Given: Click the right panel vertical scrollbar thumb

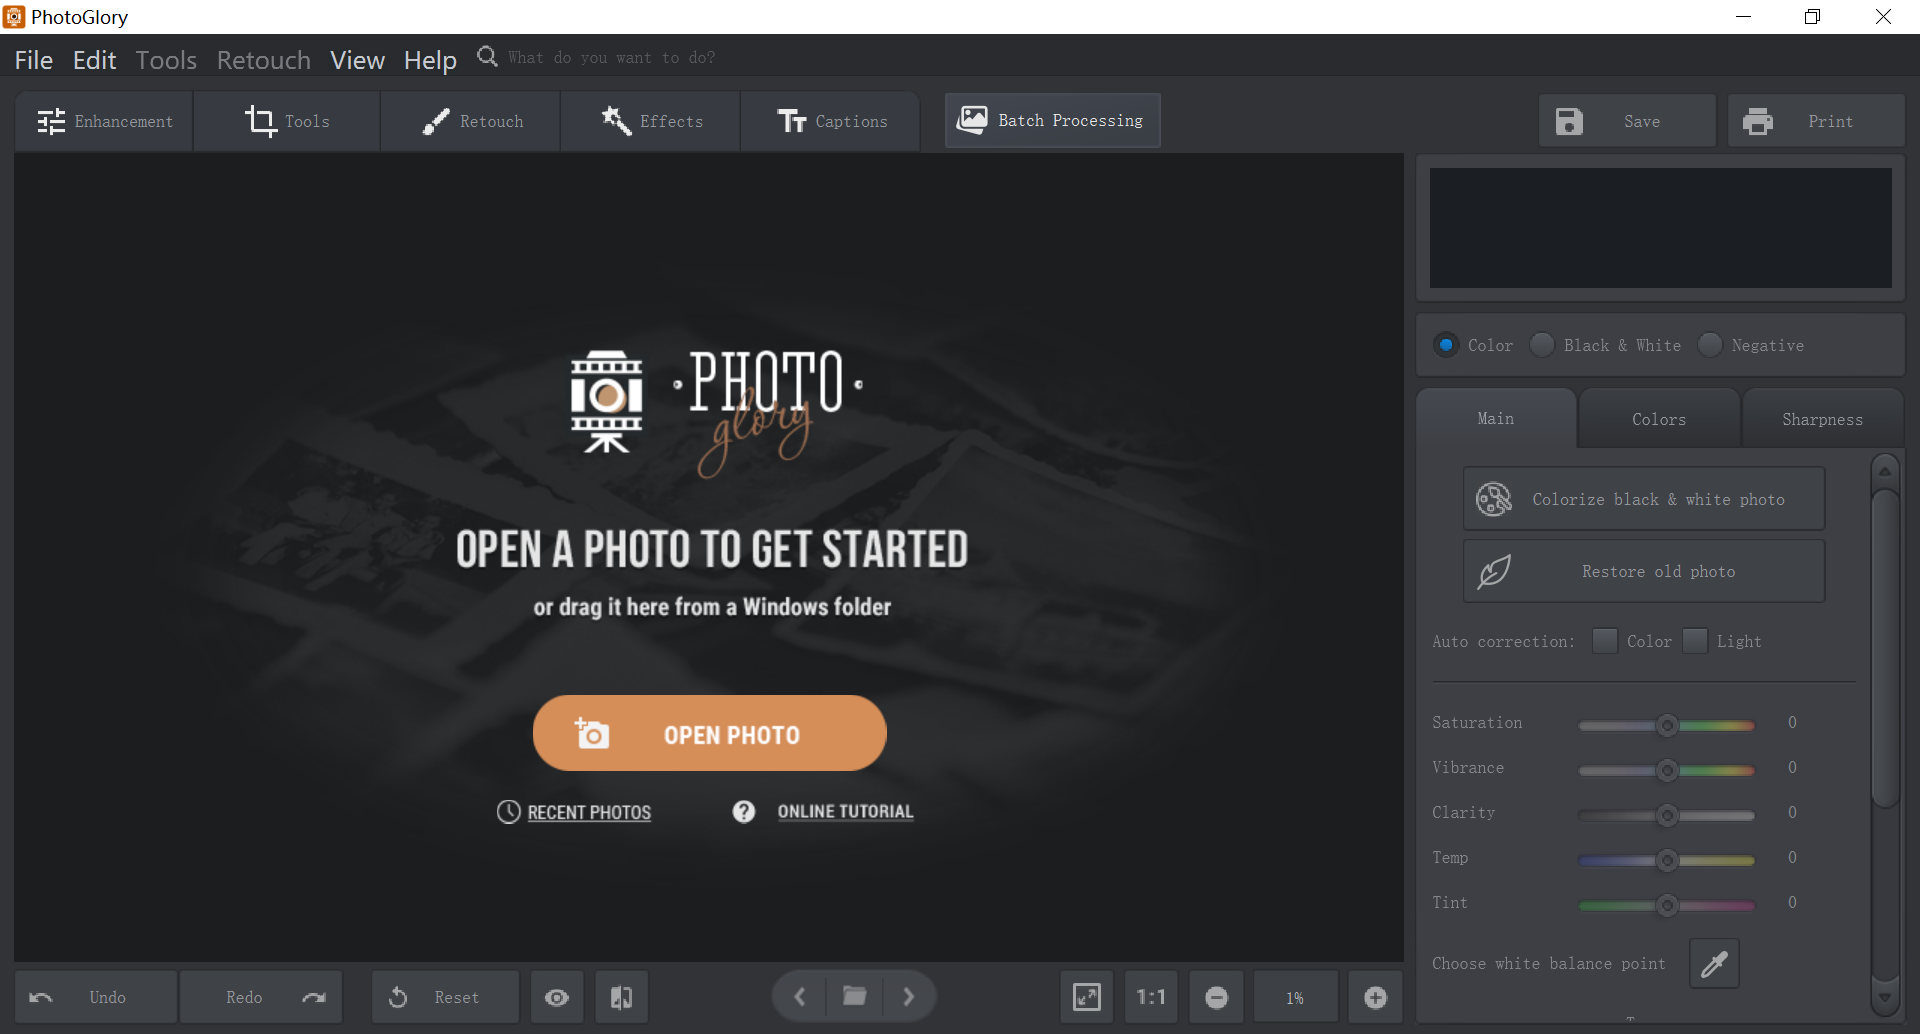Looking at the screenshot, I should tap(1885, 648).
